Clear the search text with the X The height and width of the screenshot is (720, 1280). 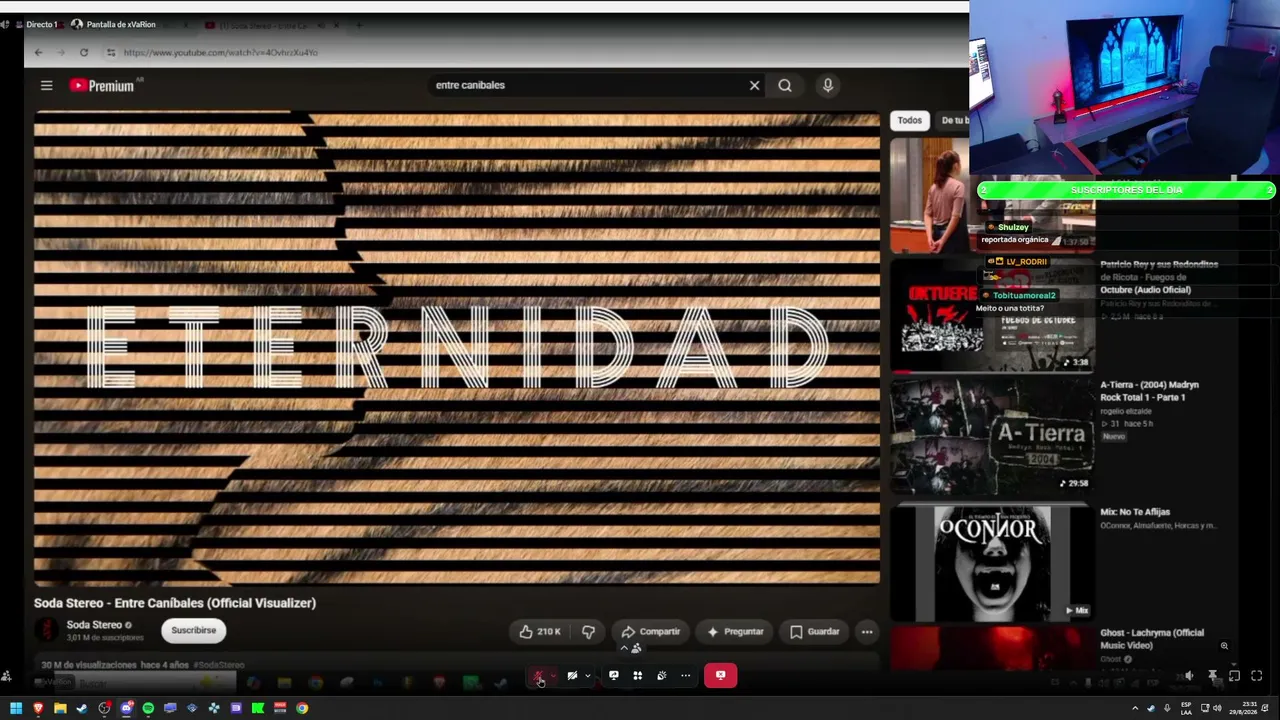pyautogui.click(x=755, y=86)
